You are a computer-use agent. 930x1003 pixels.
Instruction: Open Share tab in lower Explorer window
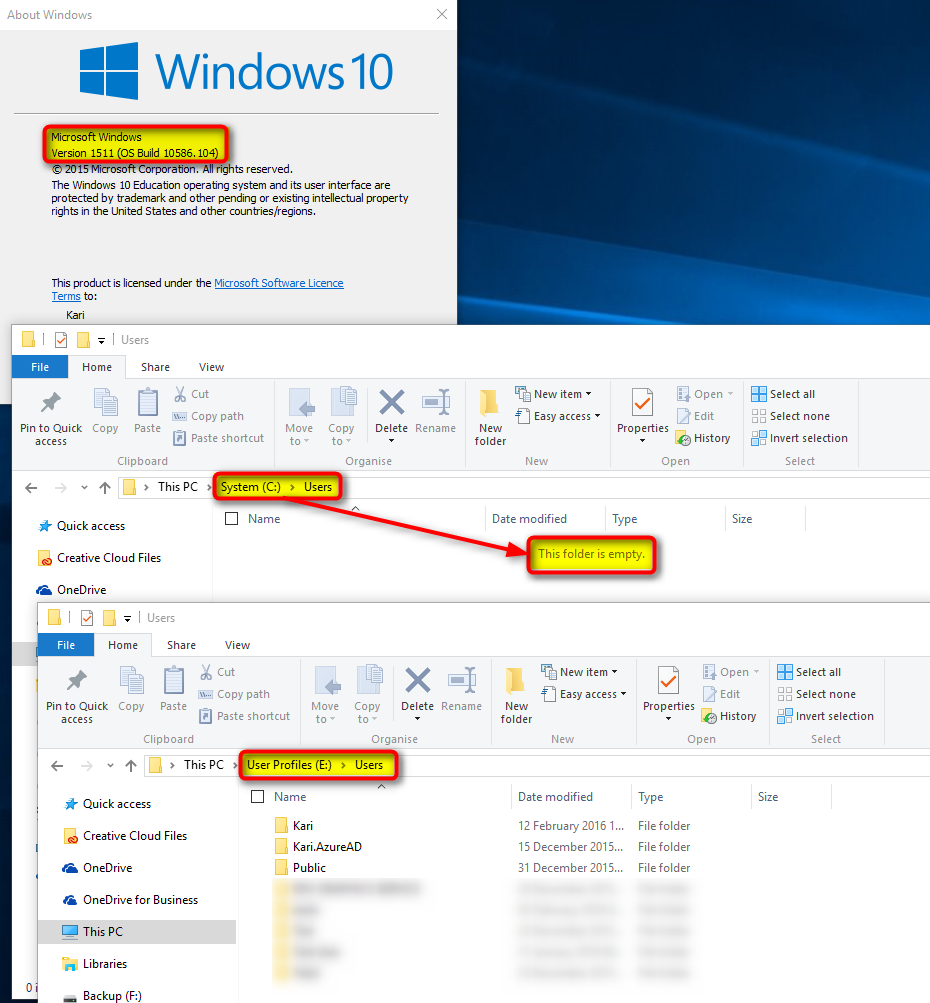point(181,645)
